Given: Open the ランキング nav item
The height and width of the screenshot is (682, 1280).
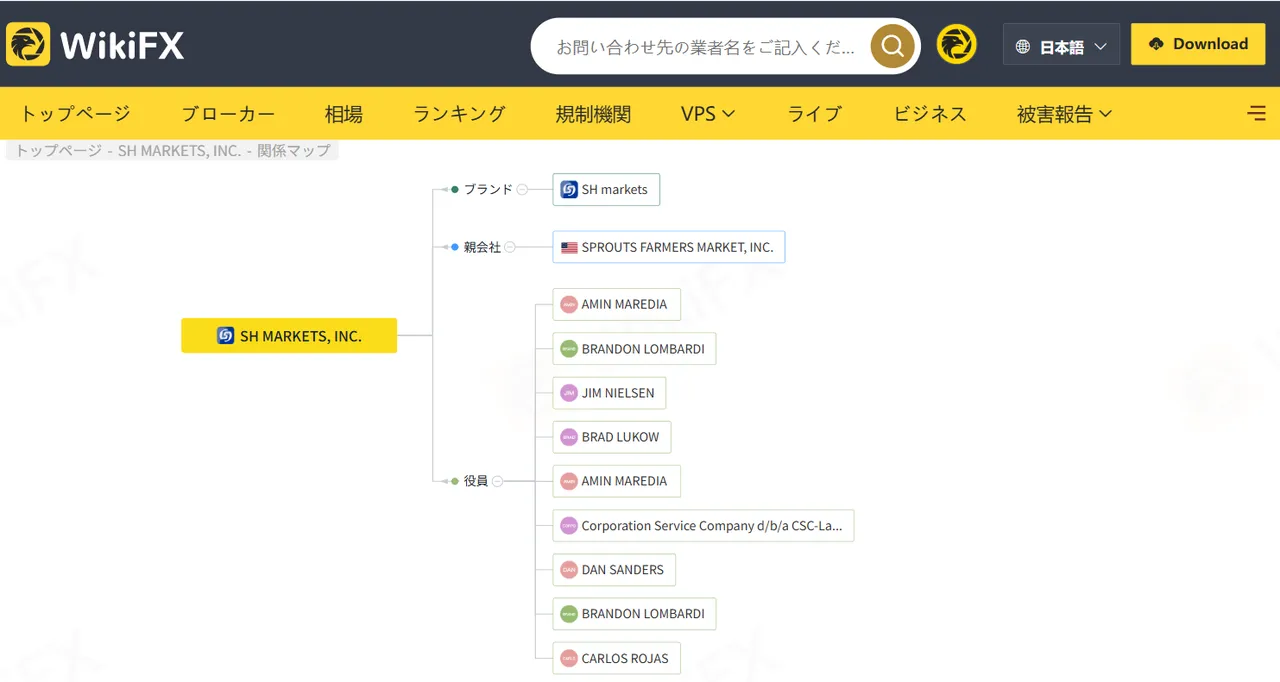Looking at the screenshot, I should (x=459, y=114).
